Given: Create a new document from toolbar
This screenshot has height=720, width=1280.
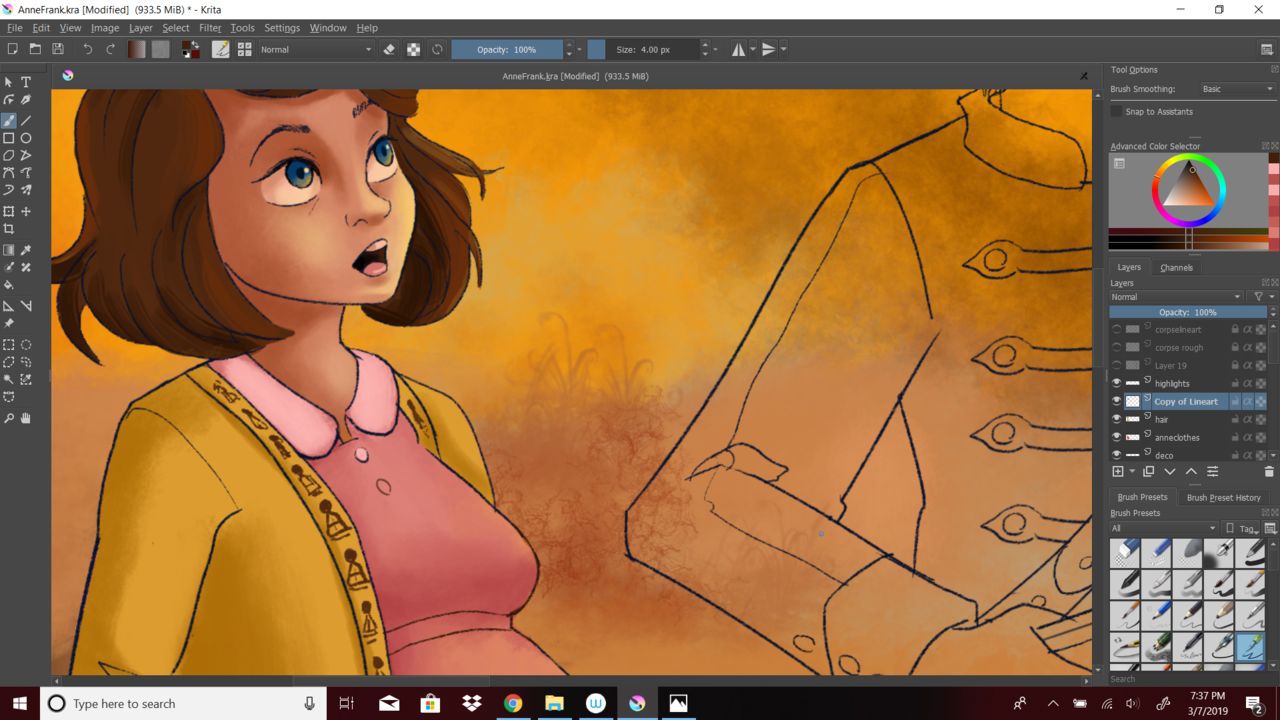Looking at the screenshot, I should [x=13, y=49].
